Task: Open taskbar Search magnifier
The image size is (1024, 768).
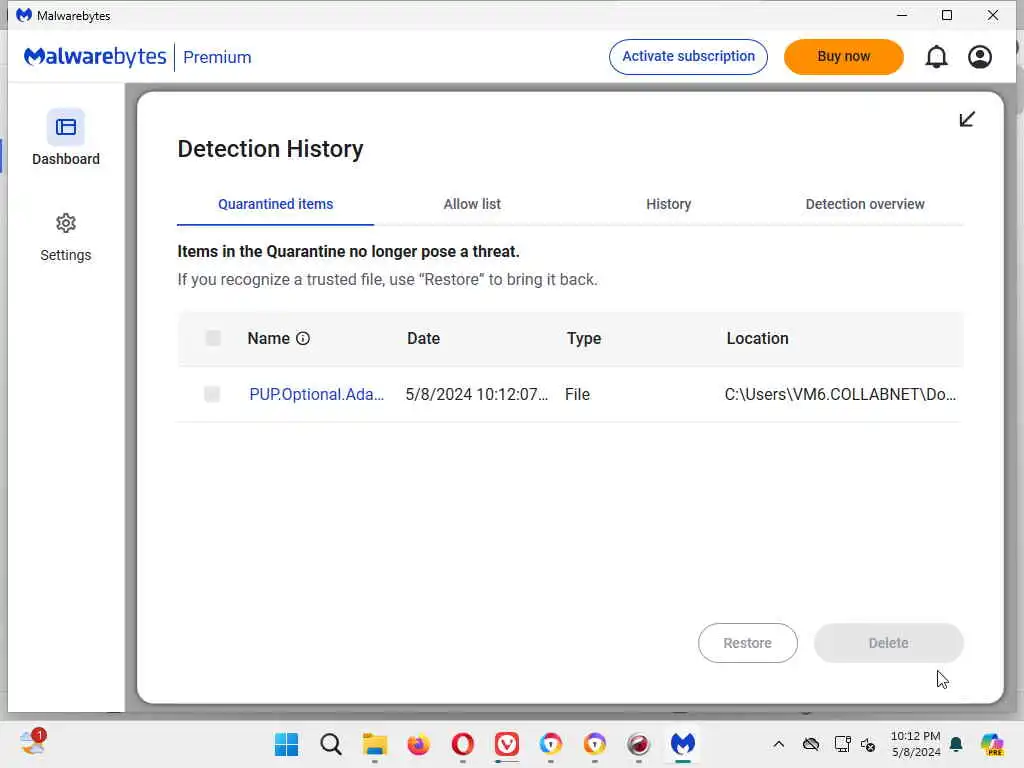Action: [330, 744]
